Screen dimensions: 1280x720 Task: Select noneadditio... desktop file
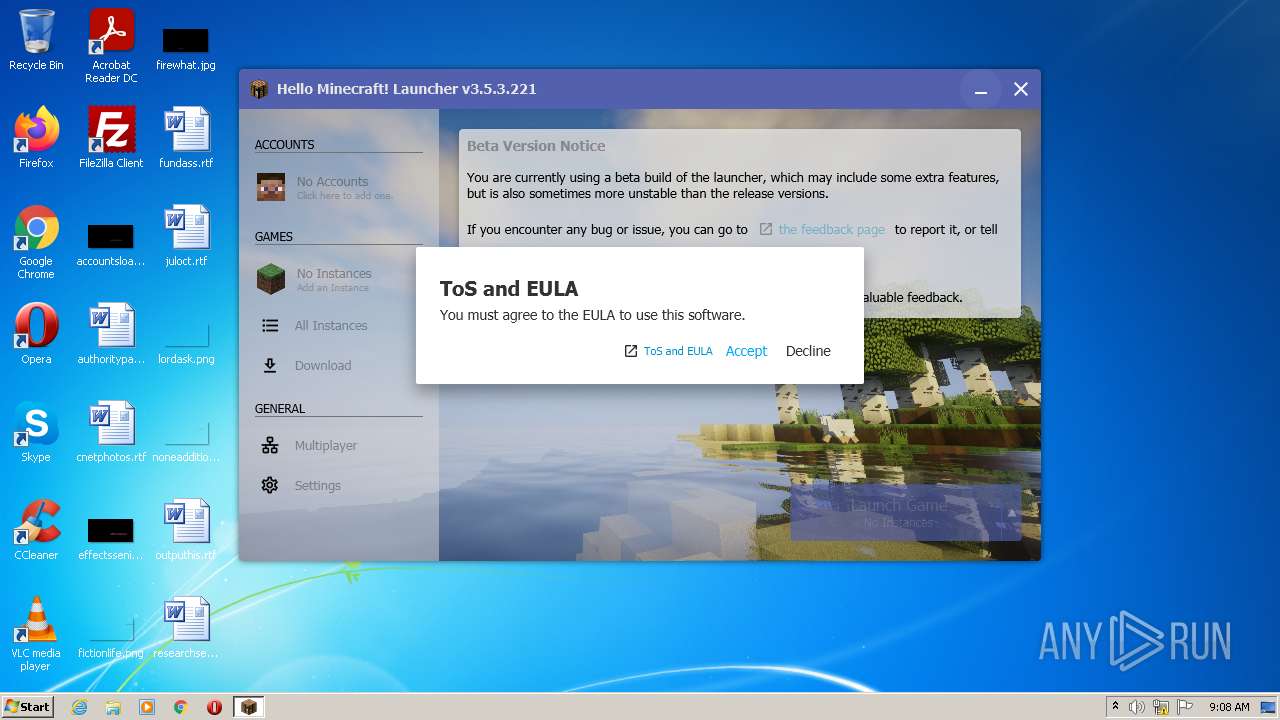coord(186,440)
